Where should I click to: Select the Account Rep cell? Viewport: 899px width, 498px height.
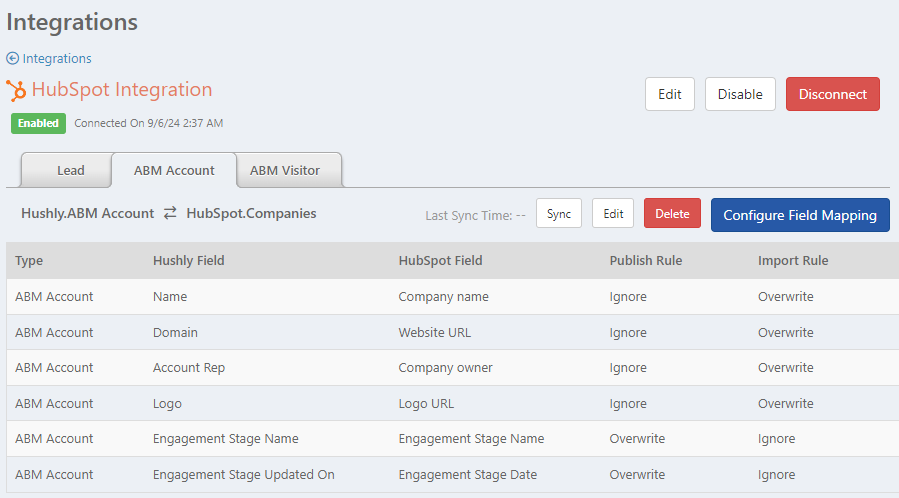point(189,368)
